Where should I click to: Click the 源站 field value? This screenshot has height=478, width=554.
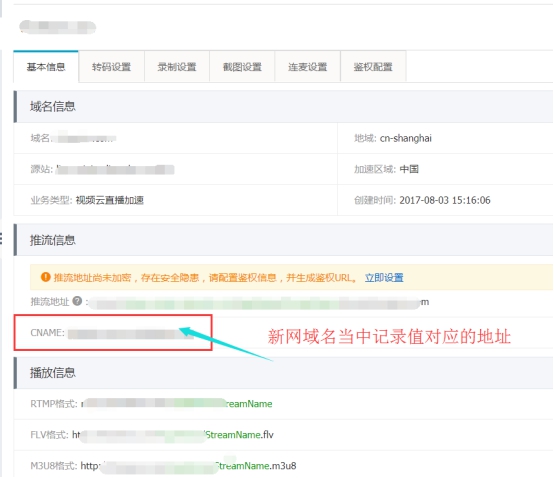pyautogui.click(x=115, y=170)
